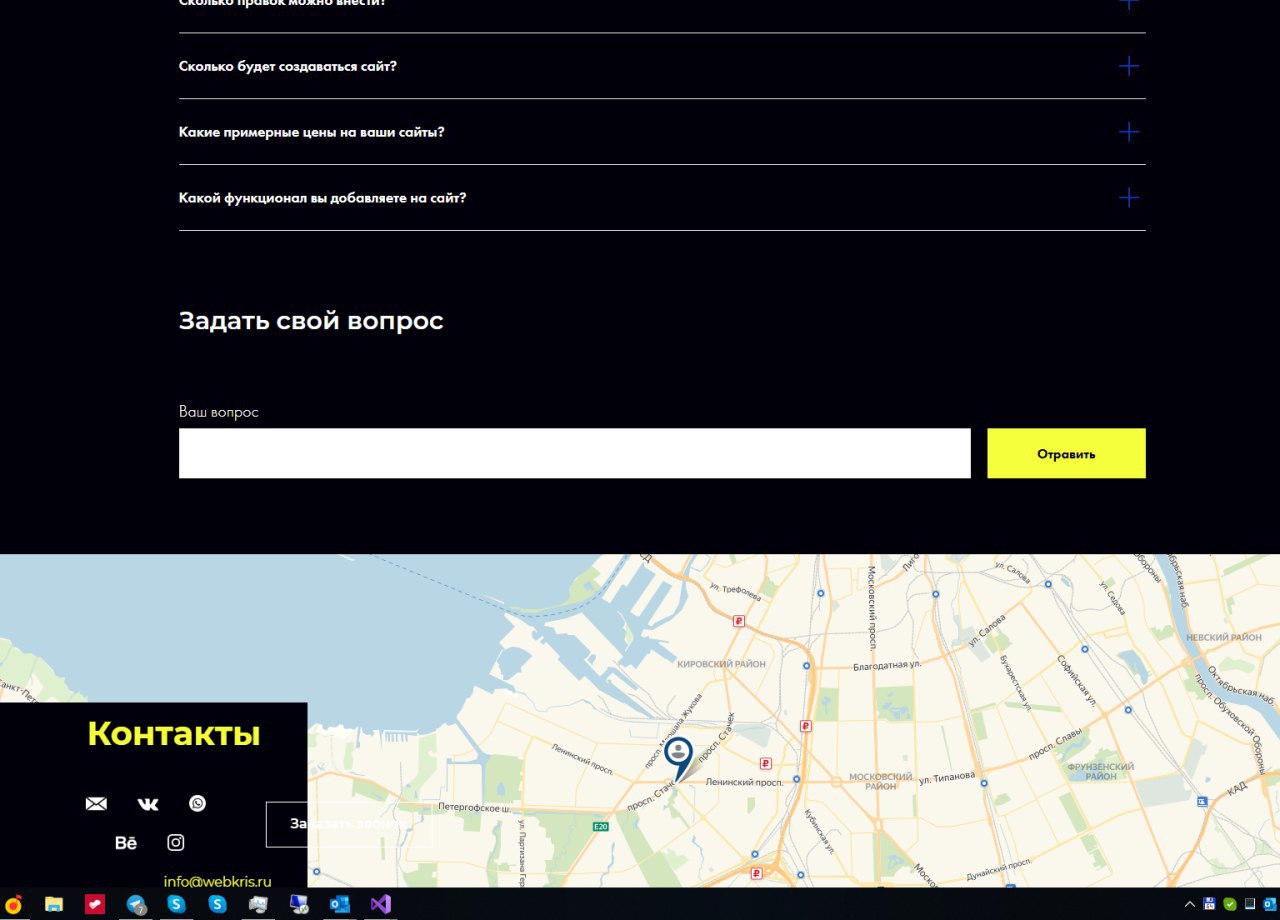This screenshot has width=1280, height=920.
Task: Open Outlook from the taskbar
Action: pos(340,904)
